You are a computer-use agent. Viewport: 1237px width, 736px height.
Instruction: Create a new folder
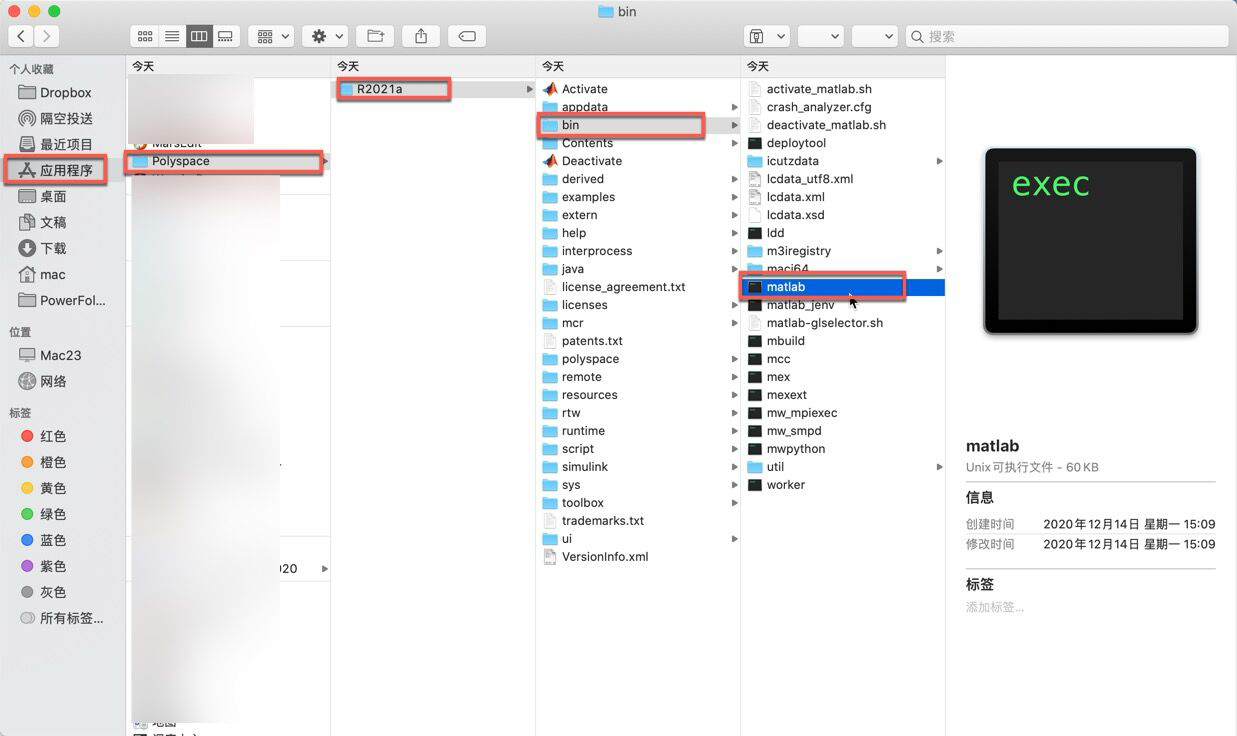point(376,36)
